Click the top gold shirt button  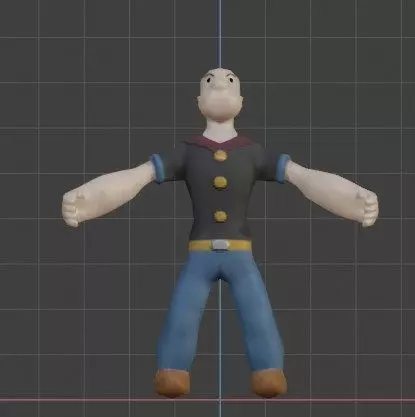[x=220, y=155]
